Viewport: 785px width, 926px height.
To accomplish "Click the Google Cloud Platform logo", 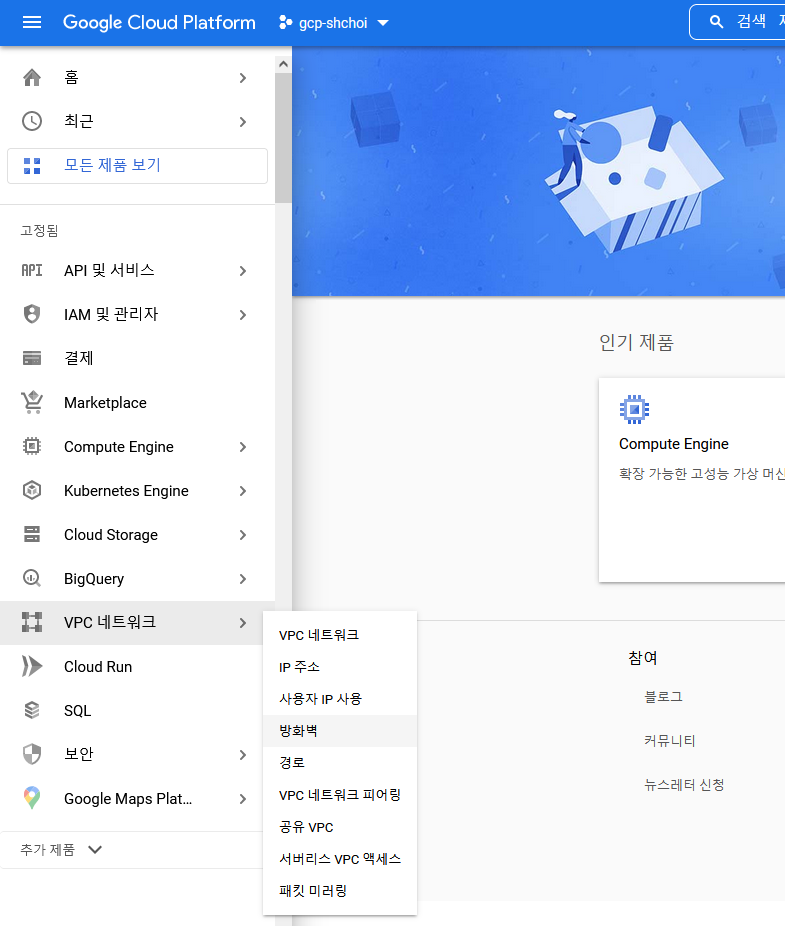I will [x=159, y=22].
